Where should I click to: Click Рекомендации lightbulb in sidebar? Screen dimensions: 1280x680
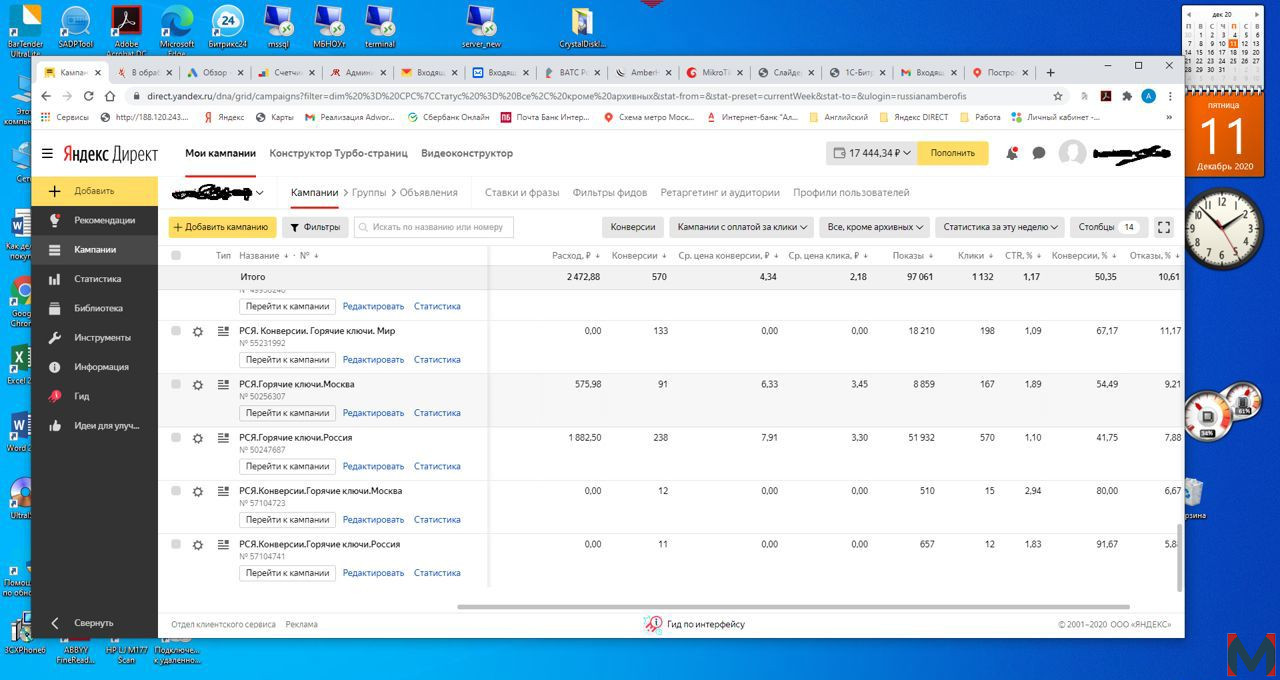click(x=55, y=220)
